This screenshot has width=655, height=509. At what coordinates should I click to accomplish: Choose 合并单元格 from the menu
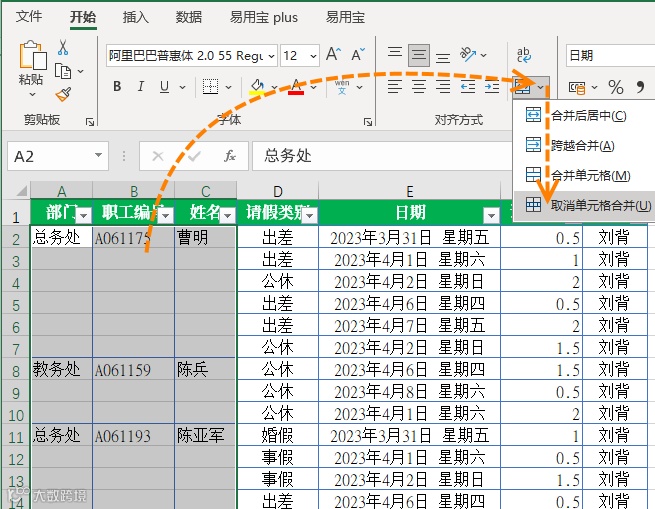pos(585,176)
